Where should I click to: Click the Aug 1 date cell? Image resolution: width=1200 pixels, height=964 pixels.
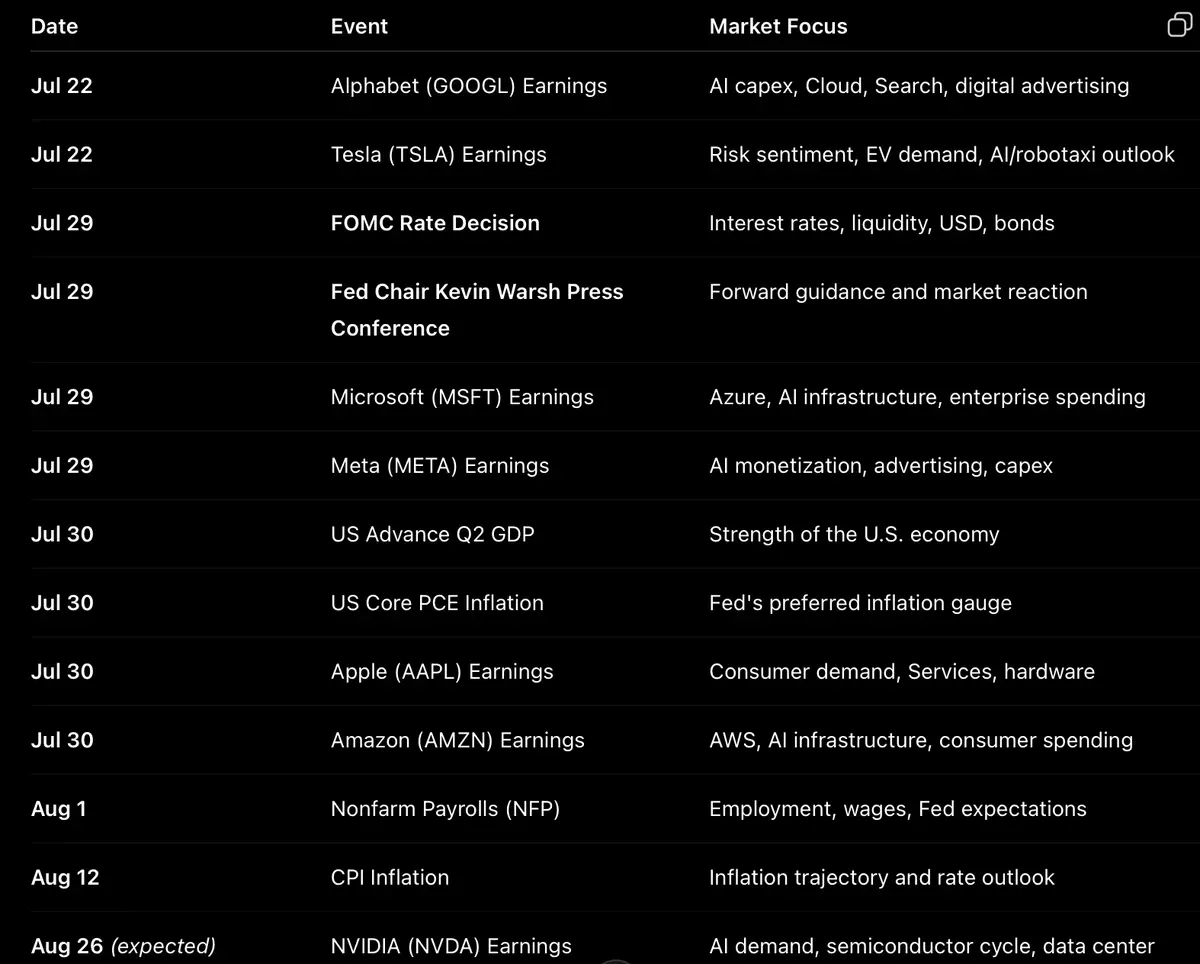58,809
